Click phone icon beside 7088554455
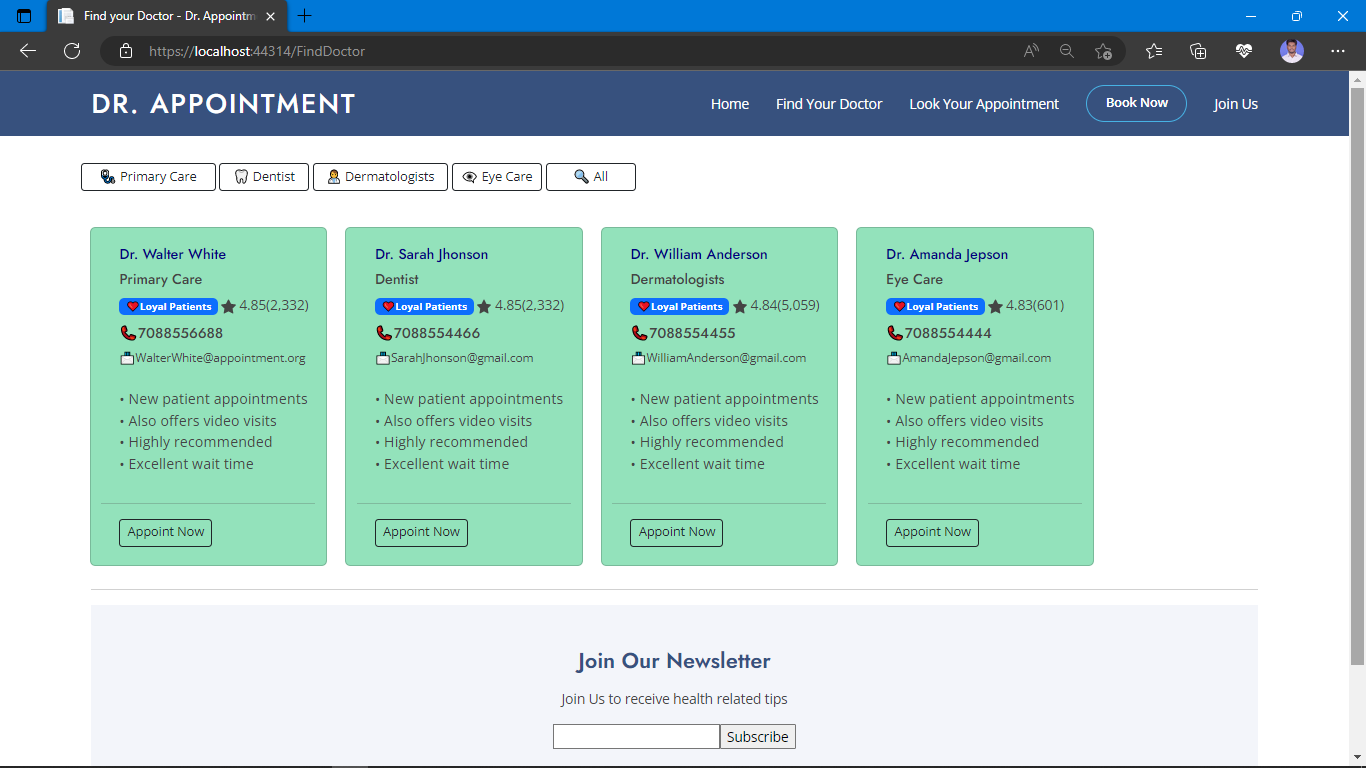Viewport: 1366px width, 768px height. (639, 333)
